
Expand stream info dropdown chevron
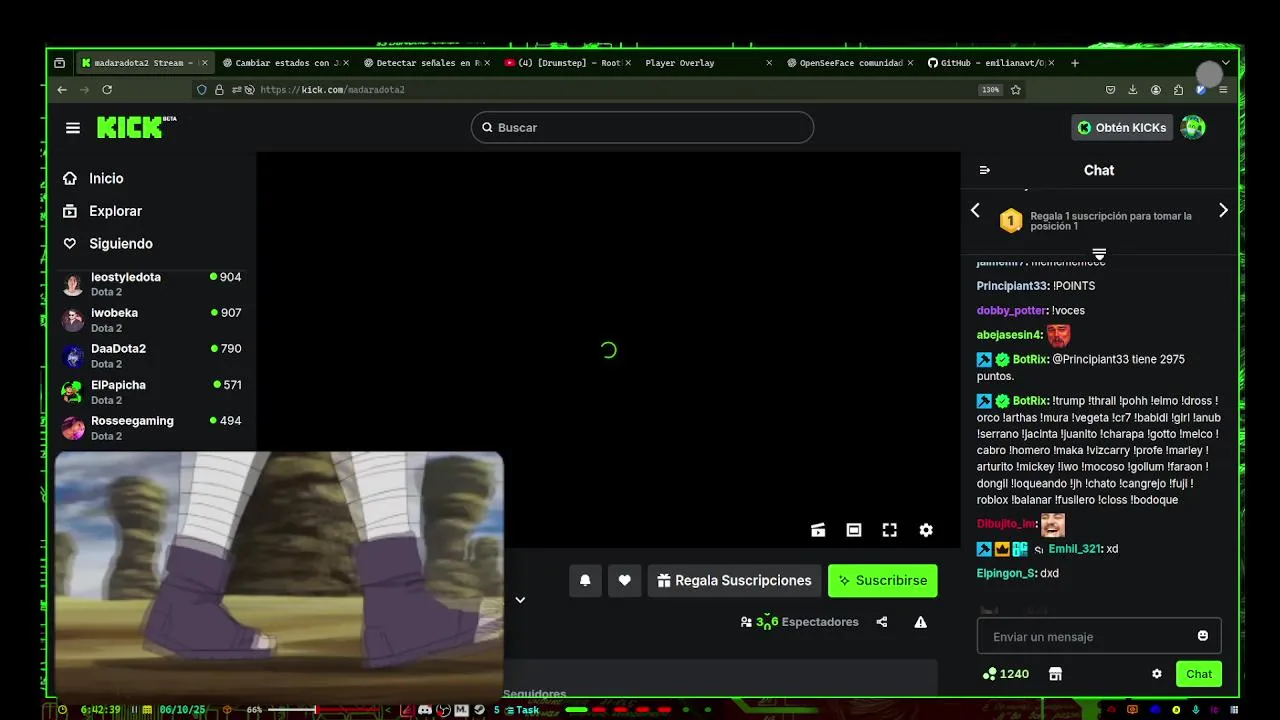click(520, 600)
